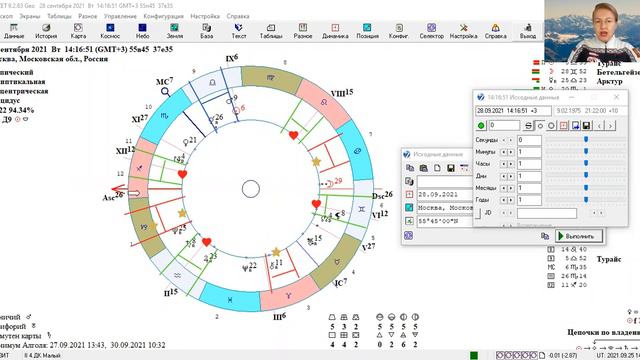Screen dimensions: 640x360
Task: Open the Справка help toolbar icon
Action: coord(496,31)
